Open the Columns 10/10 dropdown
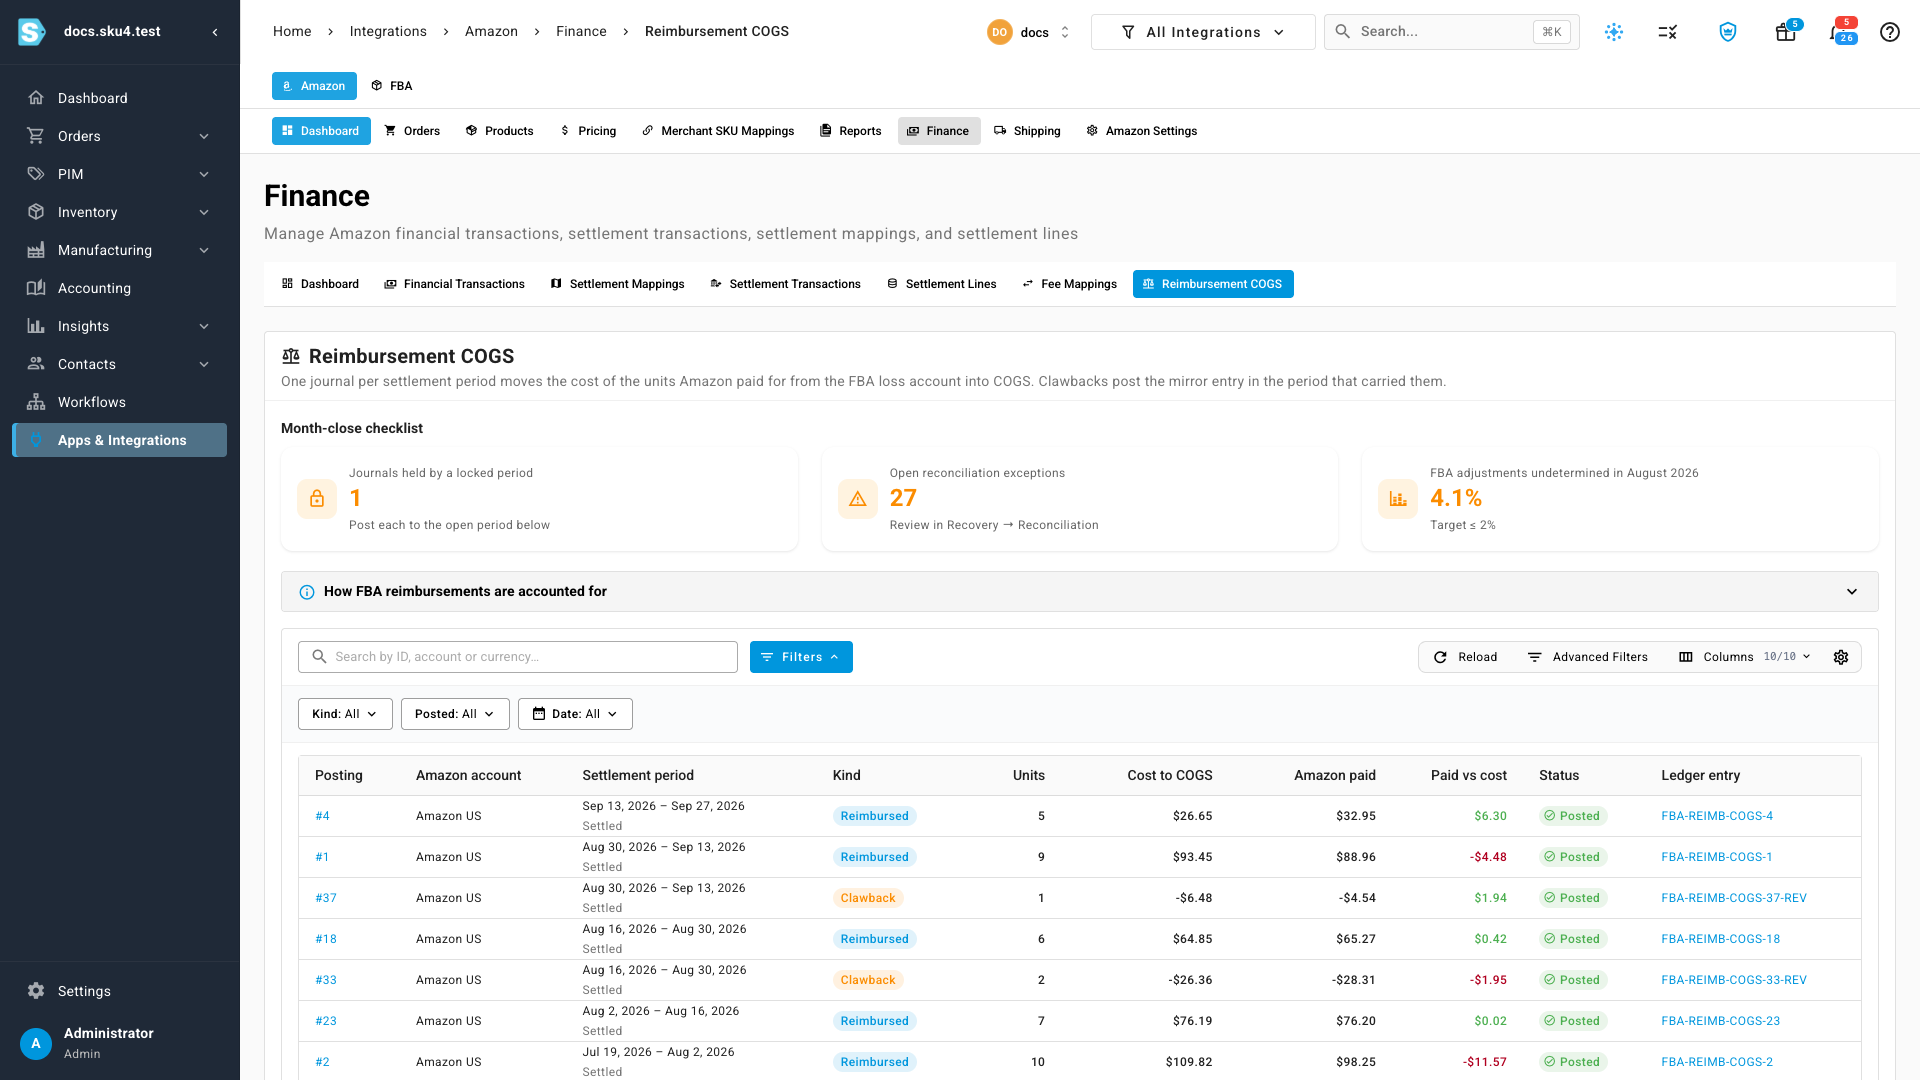This screenshot has width=1920, height=1080. (1746, 657)
